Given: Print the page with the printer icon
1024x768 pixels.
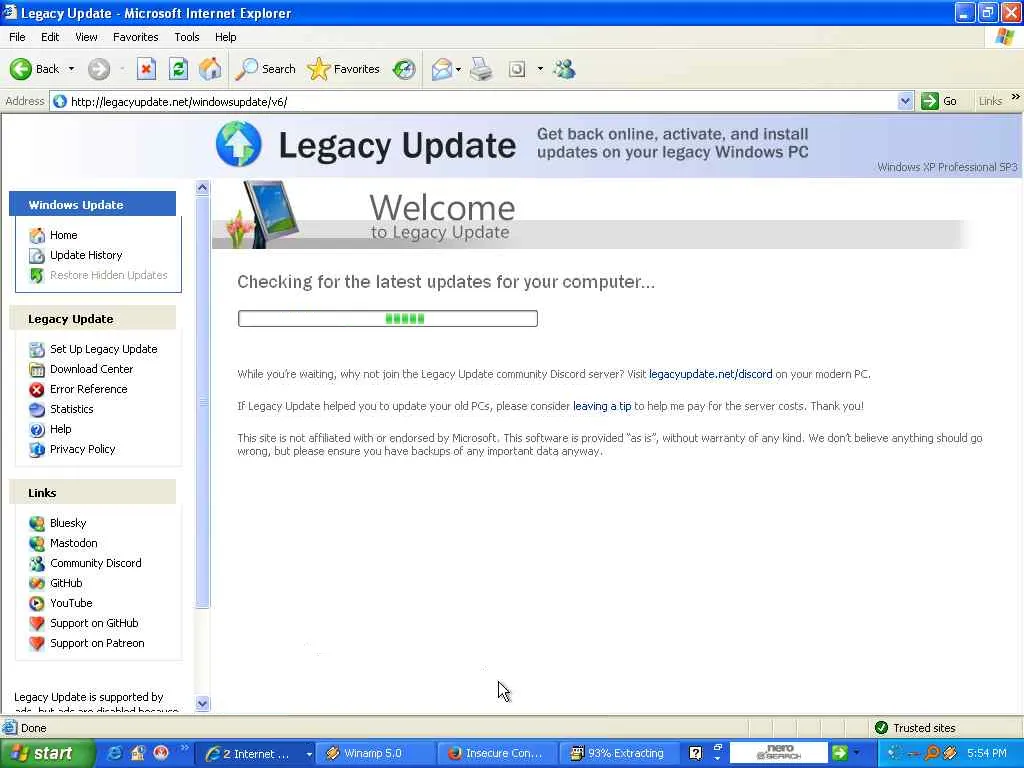Looking at the screenshot, I should pyautogui.click(x=481, y=69).
